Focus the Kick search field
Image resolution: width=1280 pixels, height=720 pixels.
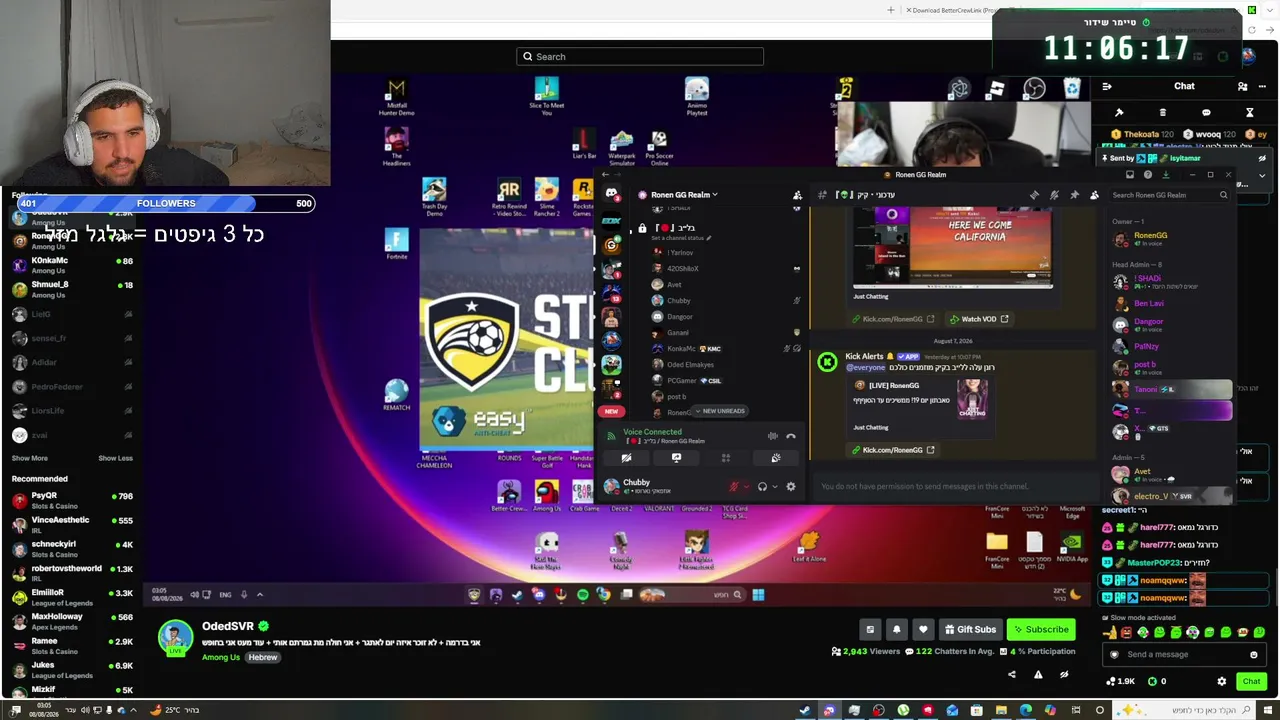point(640,57)
